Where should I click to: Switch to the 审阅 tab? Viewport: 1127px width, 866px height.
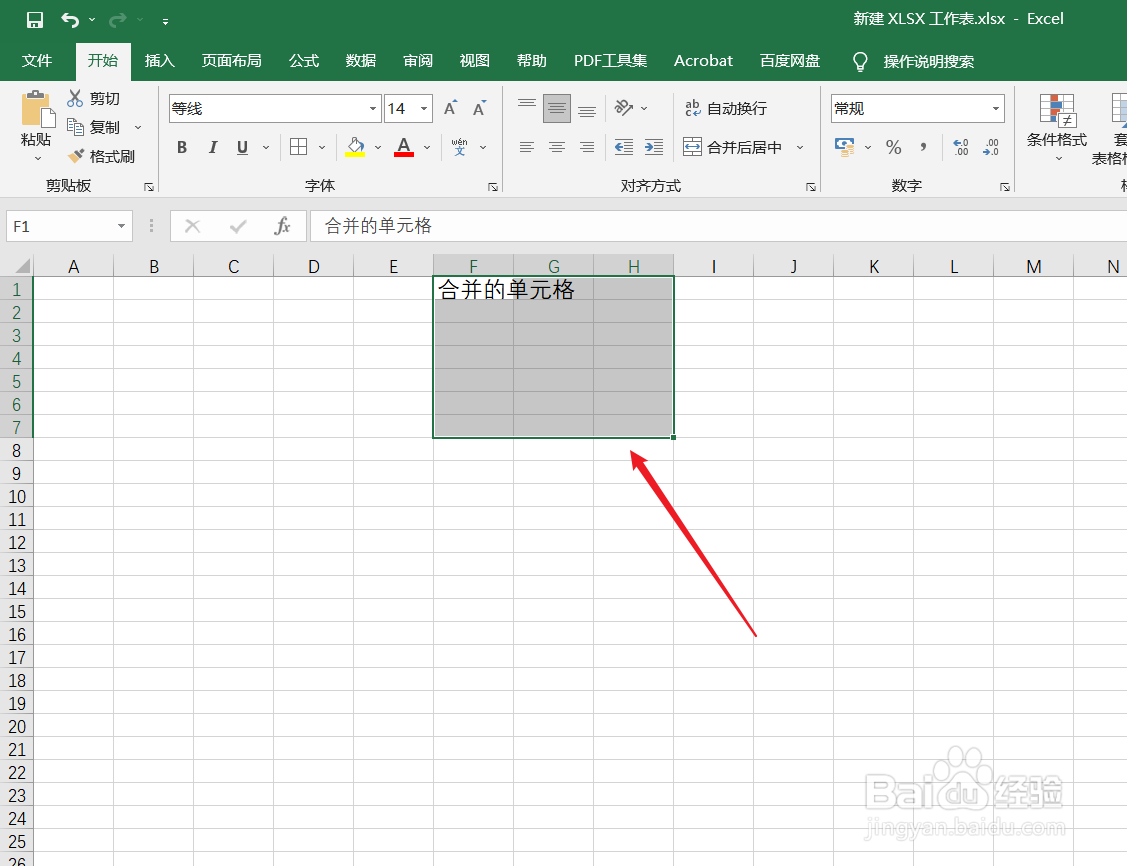click(x=418, y=61)
